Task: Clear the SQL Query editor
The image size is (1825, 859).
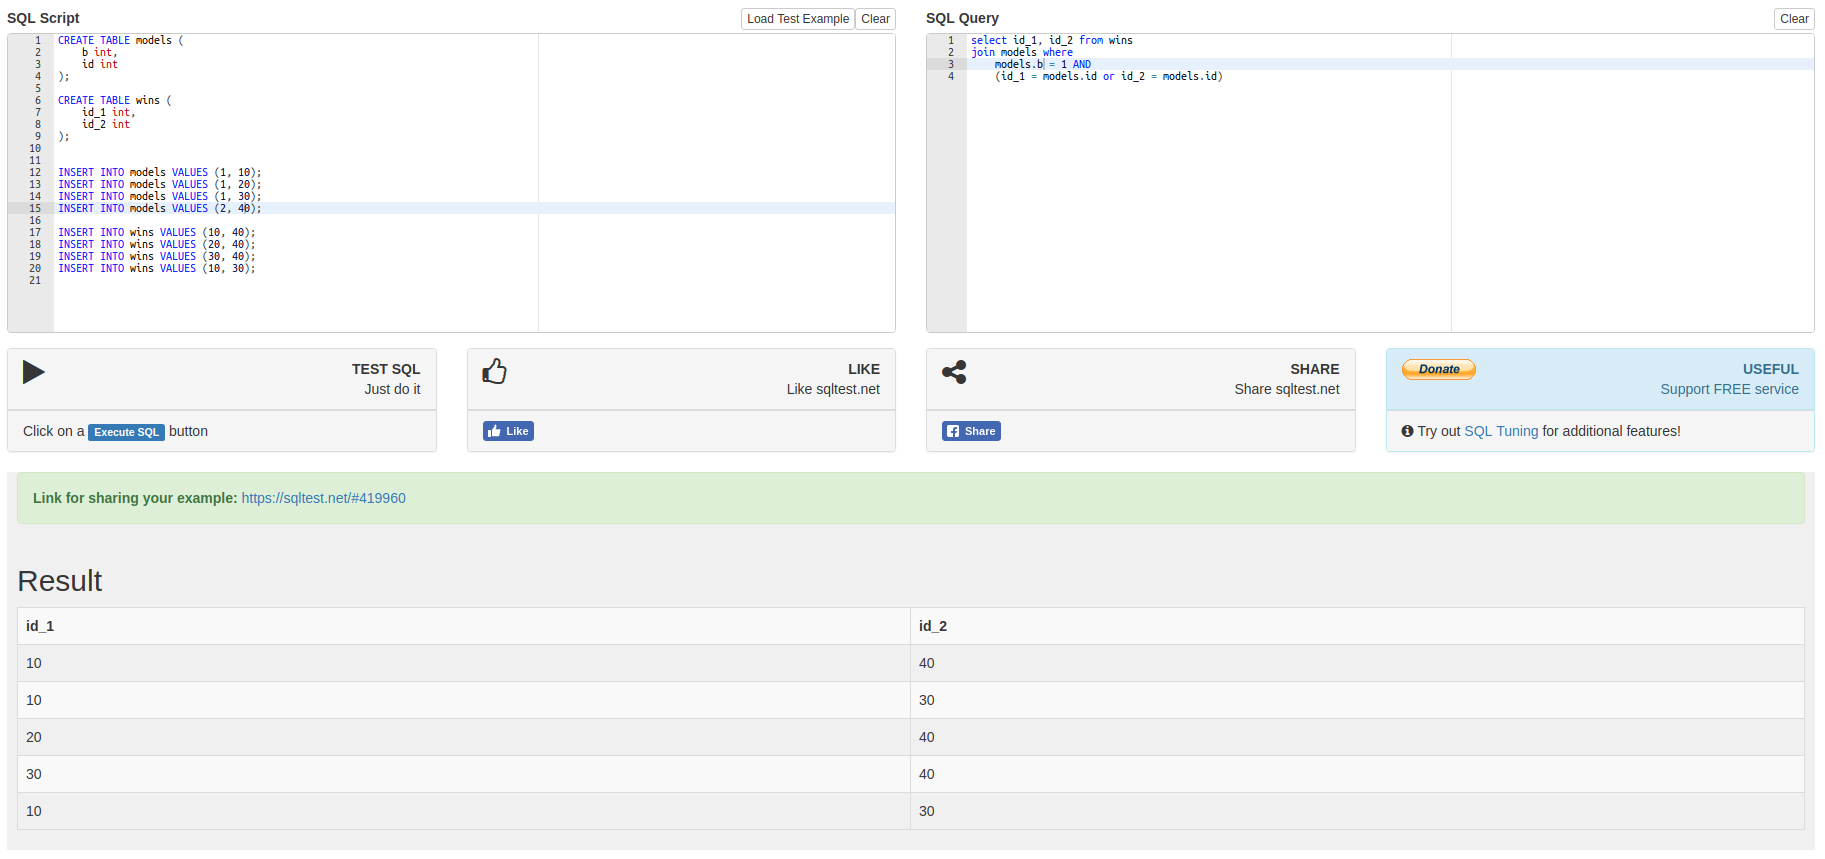Action: 1794,19
